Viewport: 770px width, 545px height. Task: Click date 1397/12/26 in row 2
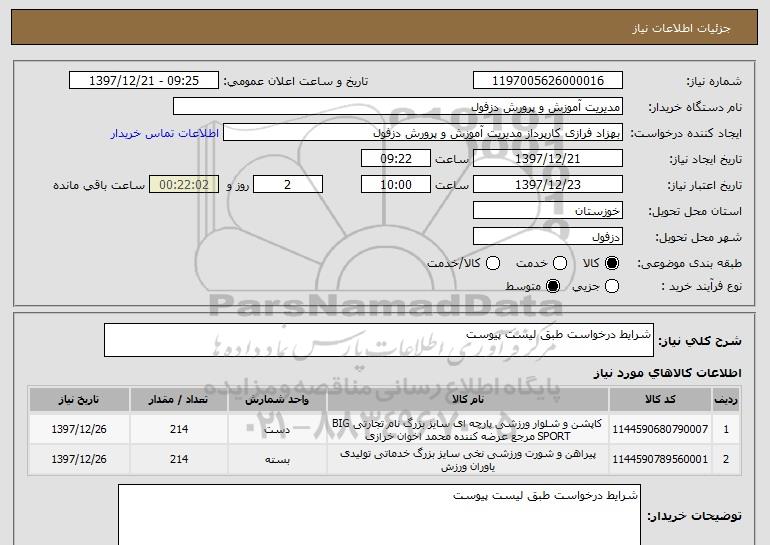click(79, 459)
